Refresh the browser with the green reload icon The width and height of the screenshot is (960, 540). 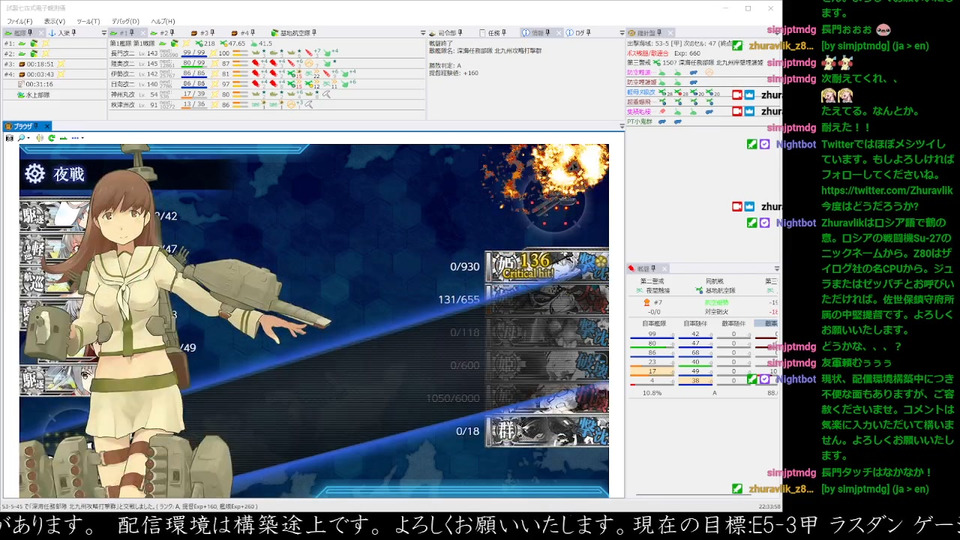pos(51,138)
